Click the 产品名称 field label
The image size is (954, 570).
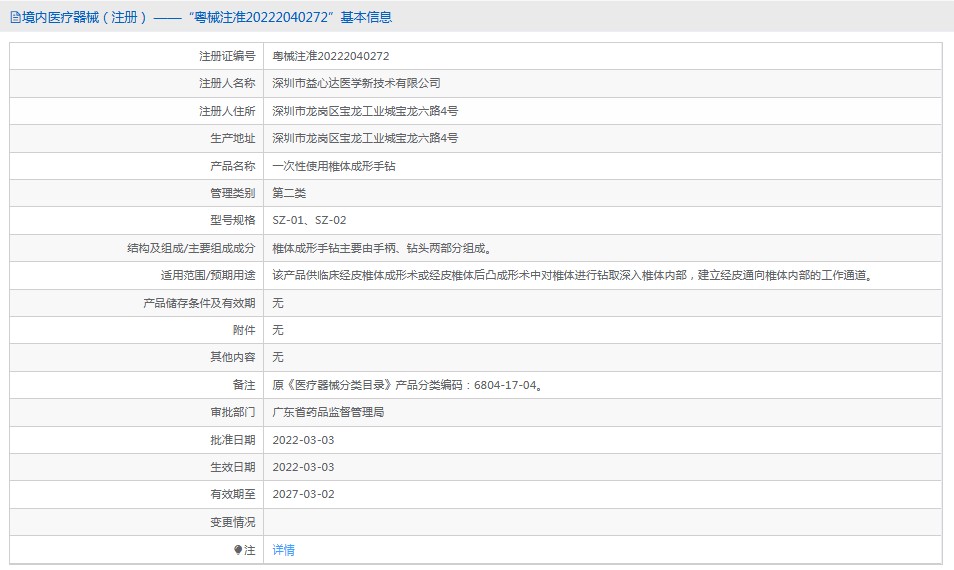232,166
